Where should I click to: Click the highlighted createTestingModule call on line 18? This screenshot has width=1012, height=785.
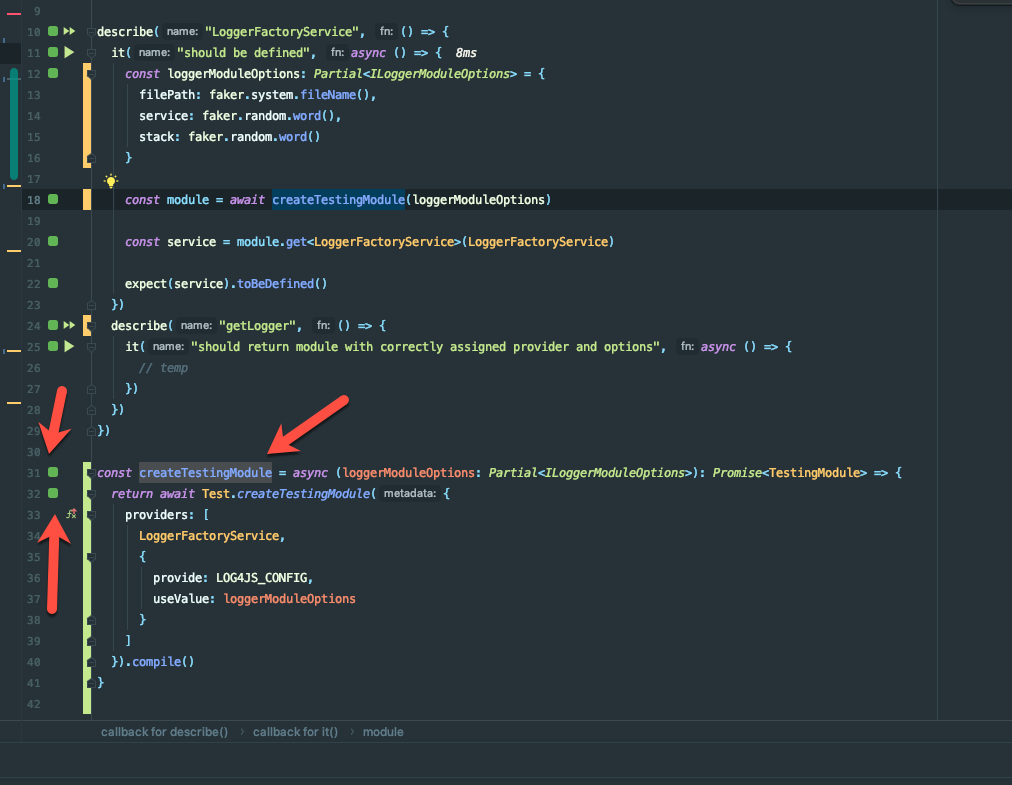(x=338, y=199)
